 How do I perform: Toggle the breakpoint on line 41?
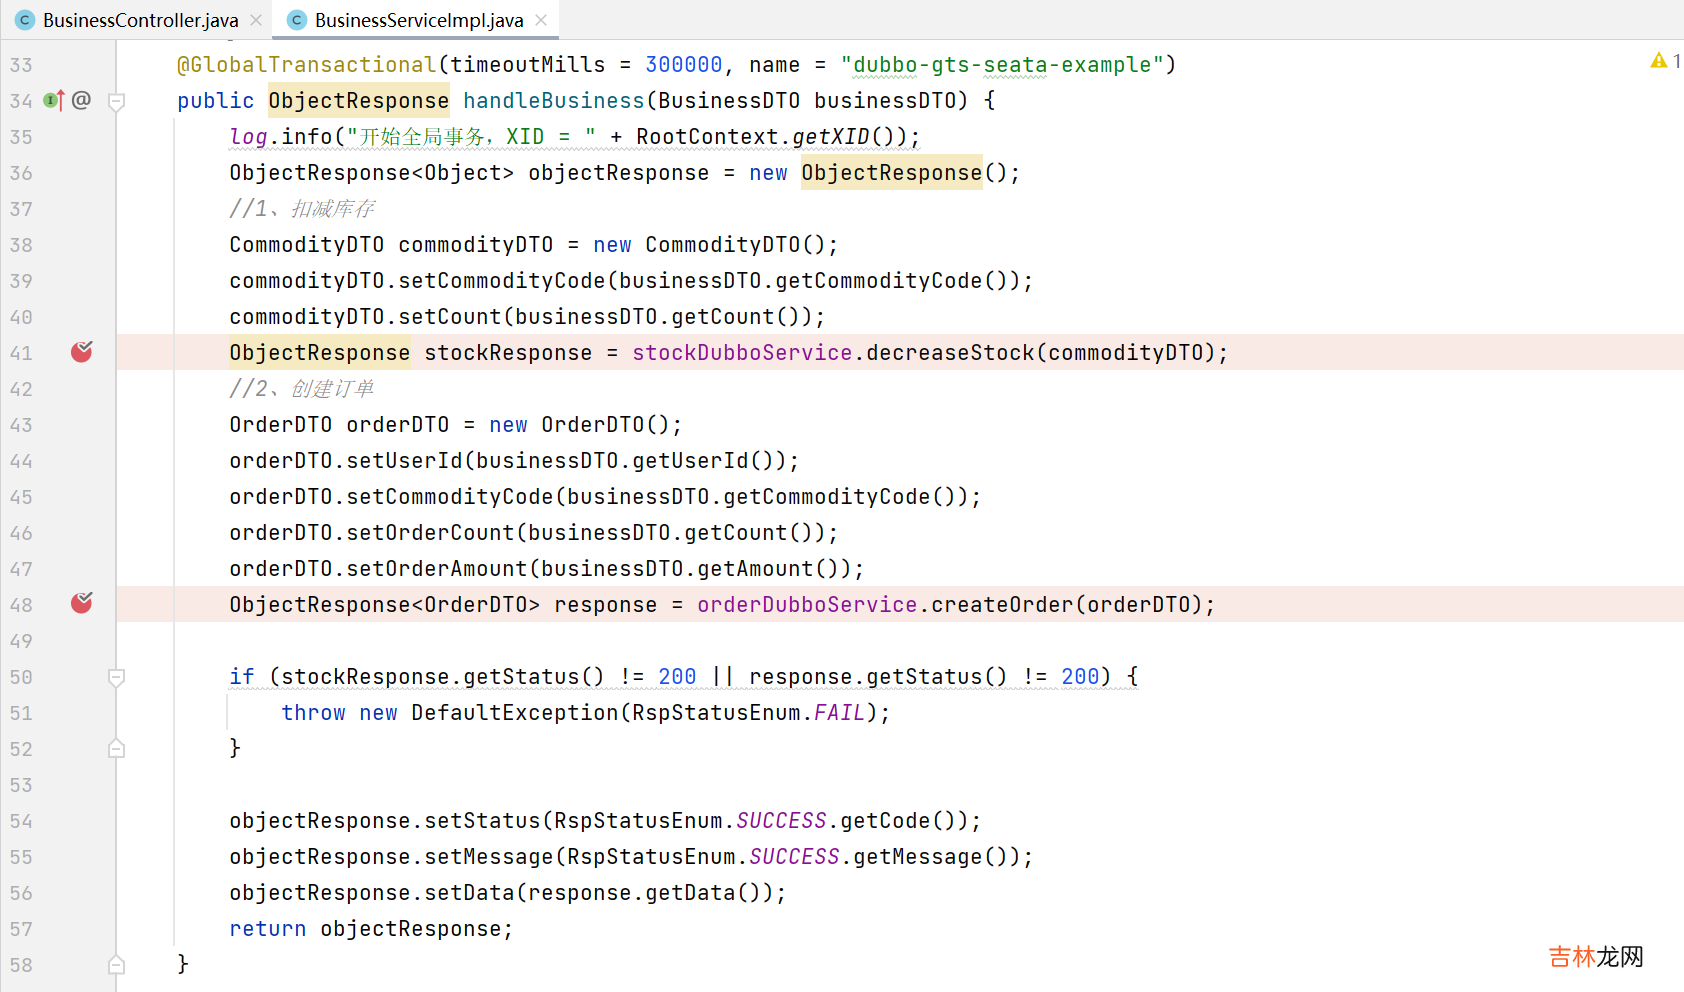(82, 352)
